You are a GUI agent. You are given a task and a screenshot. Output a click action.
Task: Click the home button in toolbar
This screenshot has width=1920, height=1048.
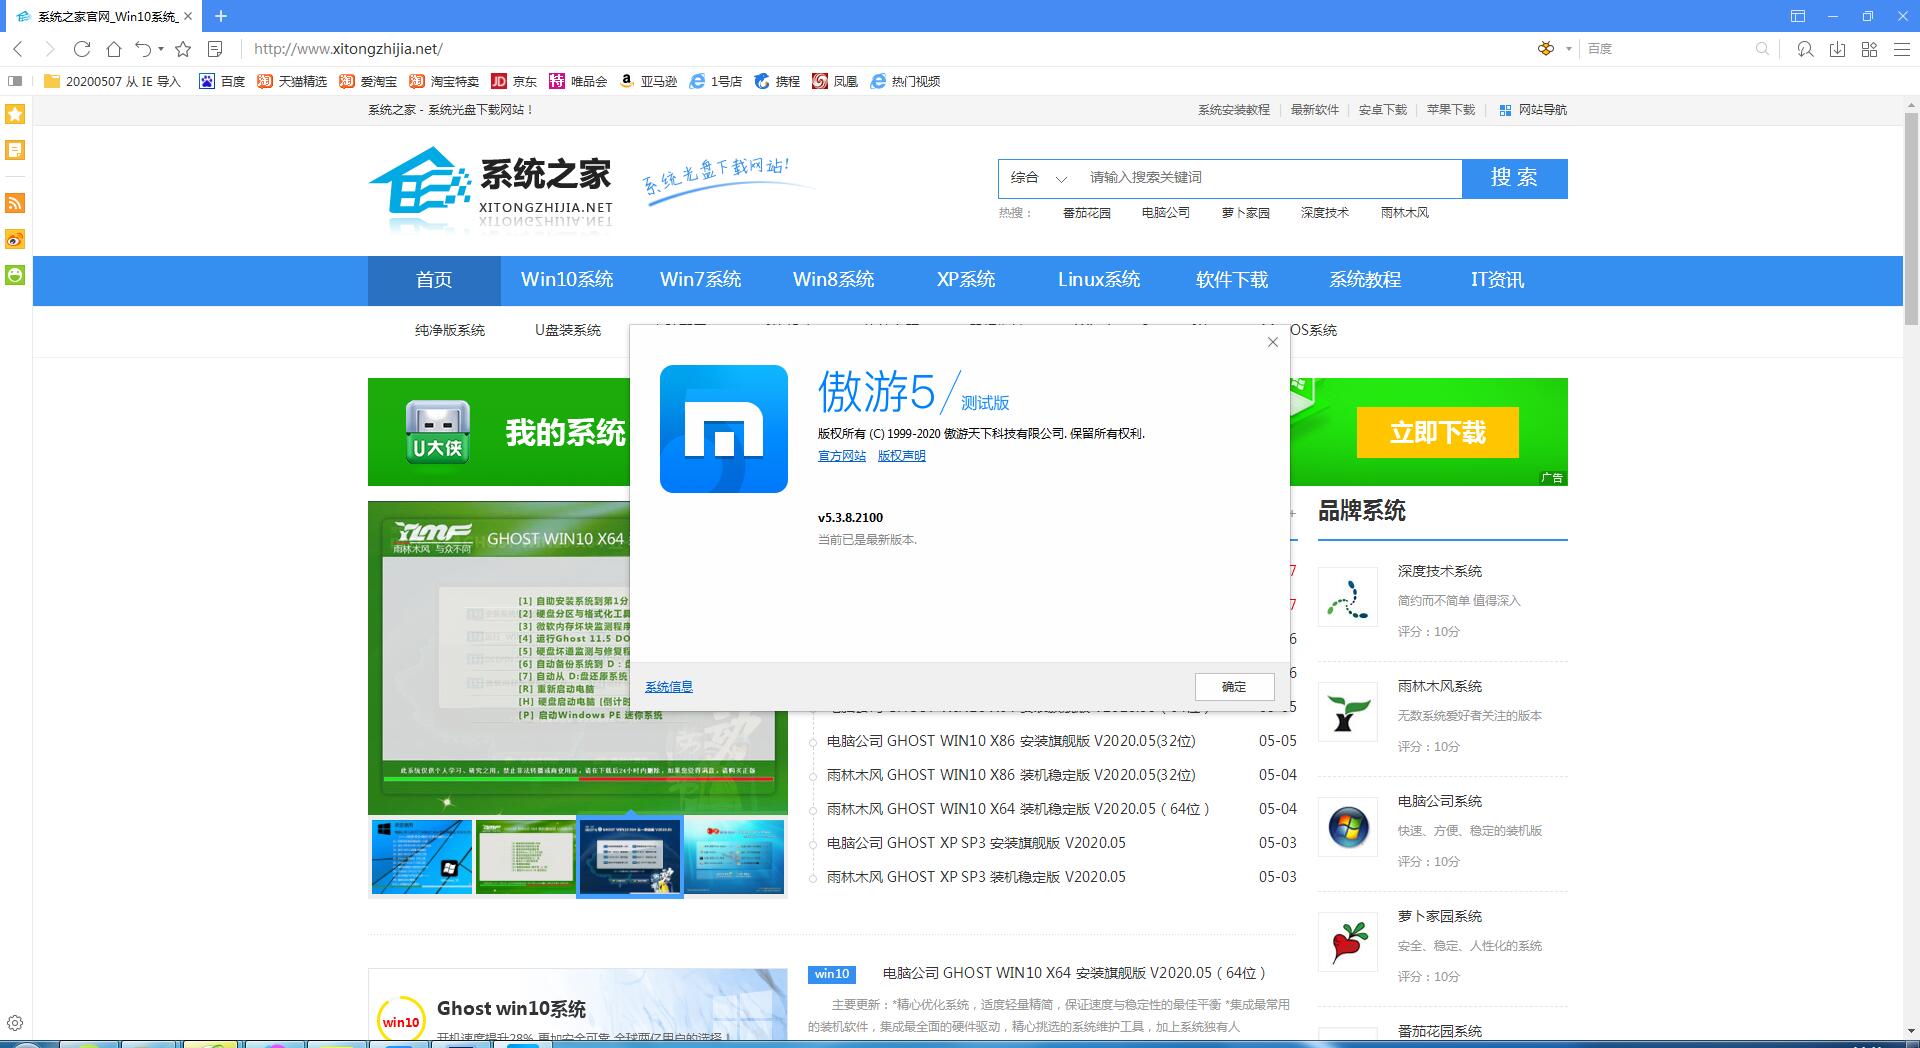(114, 49)
